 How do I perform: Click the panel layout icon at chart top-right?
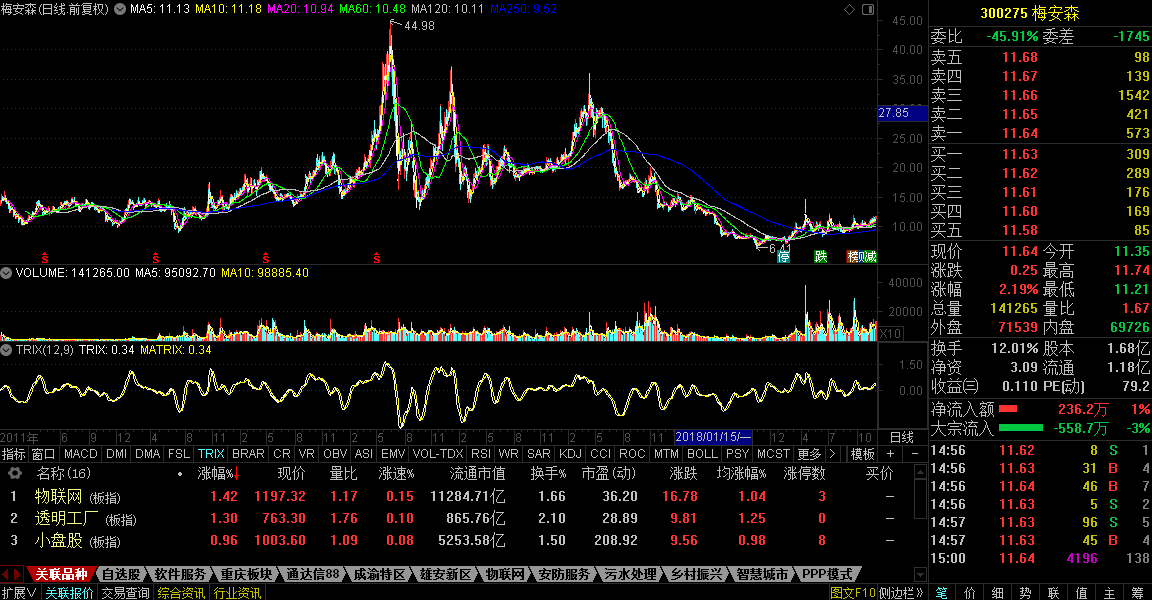coord(866,9)
